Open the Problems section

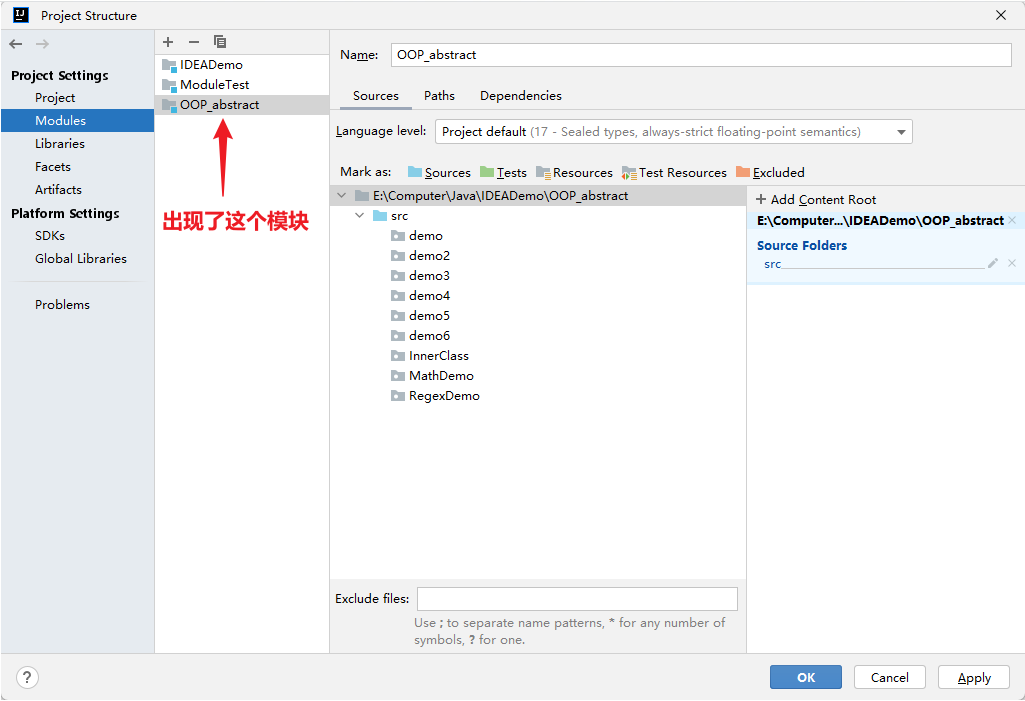(62, 305)
